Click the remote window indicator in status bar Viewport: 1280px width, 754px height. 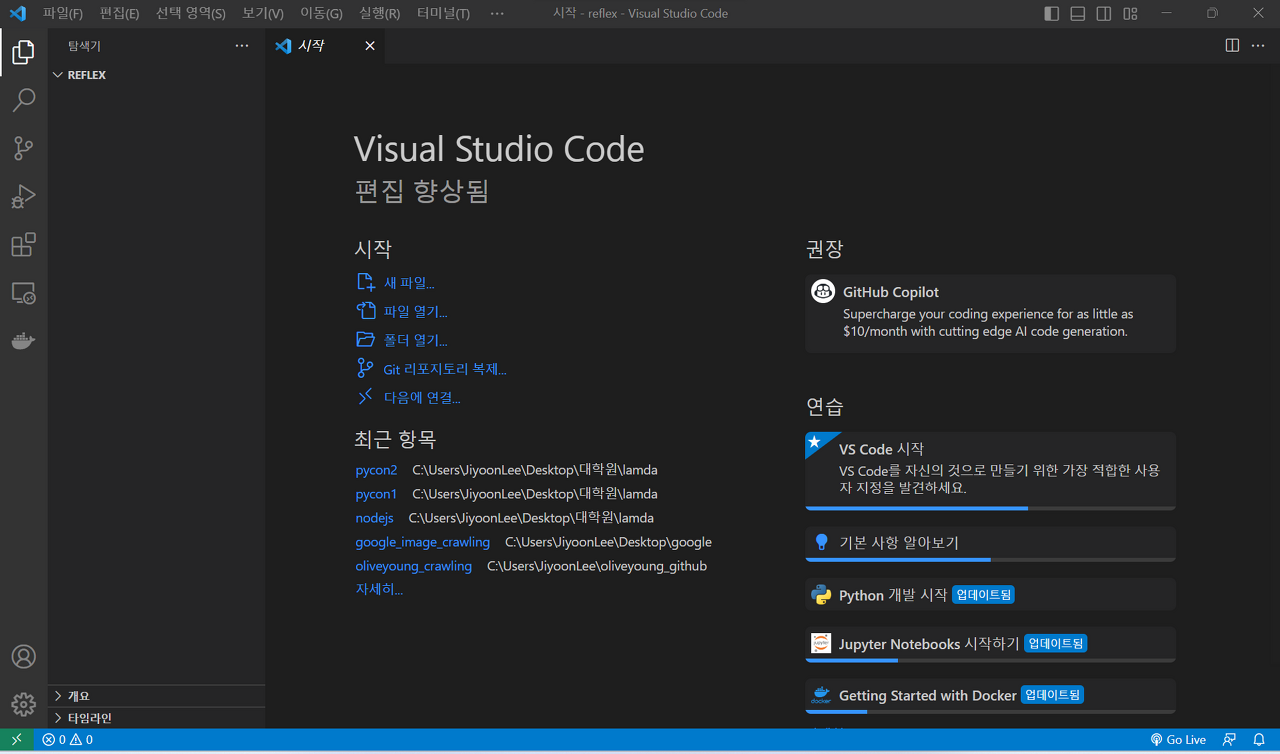tap(17, 740)
